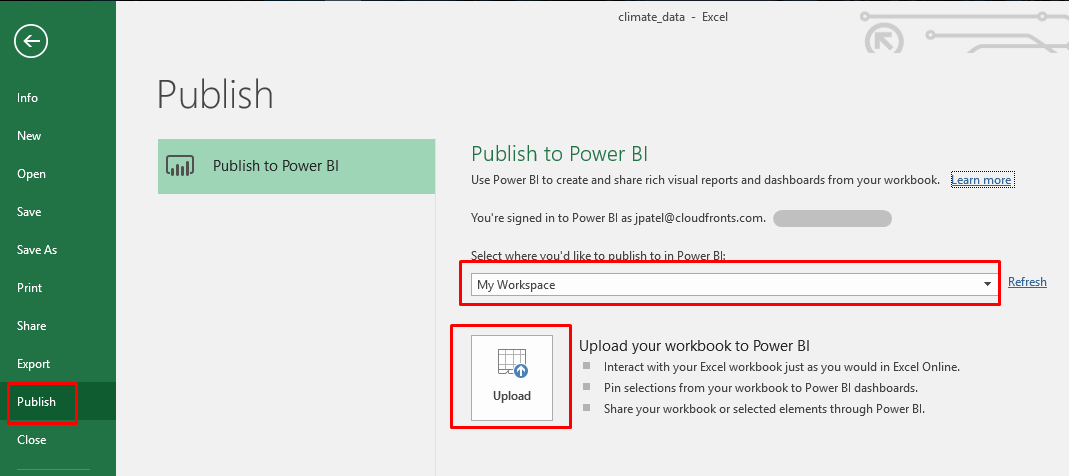Click the My Workspace combo box field
This screenshot has height=476, width=1069.
click(x=734, y=284)
